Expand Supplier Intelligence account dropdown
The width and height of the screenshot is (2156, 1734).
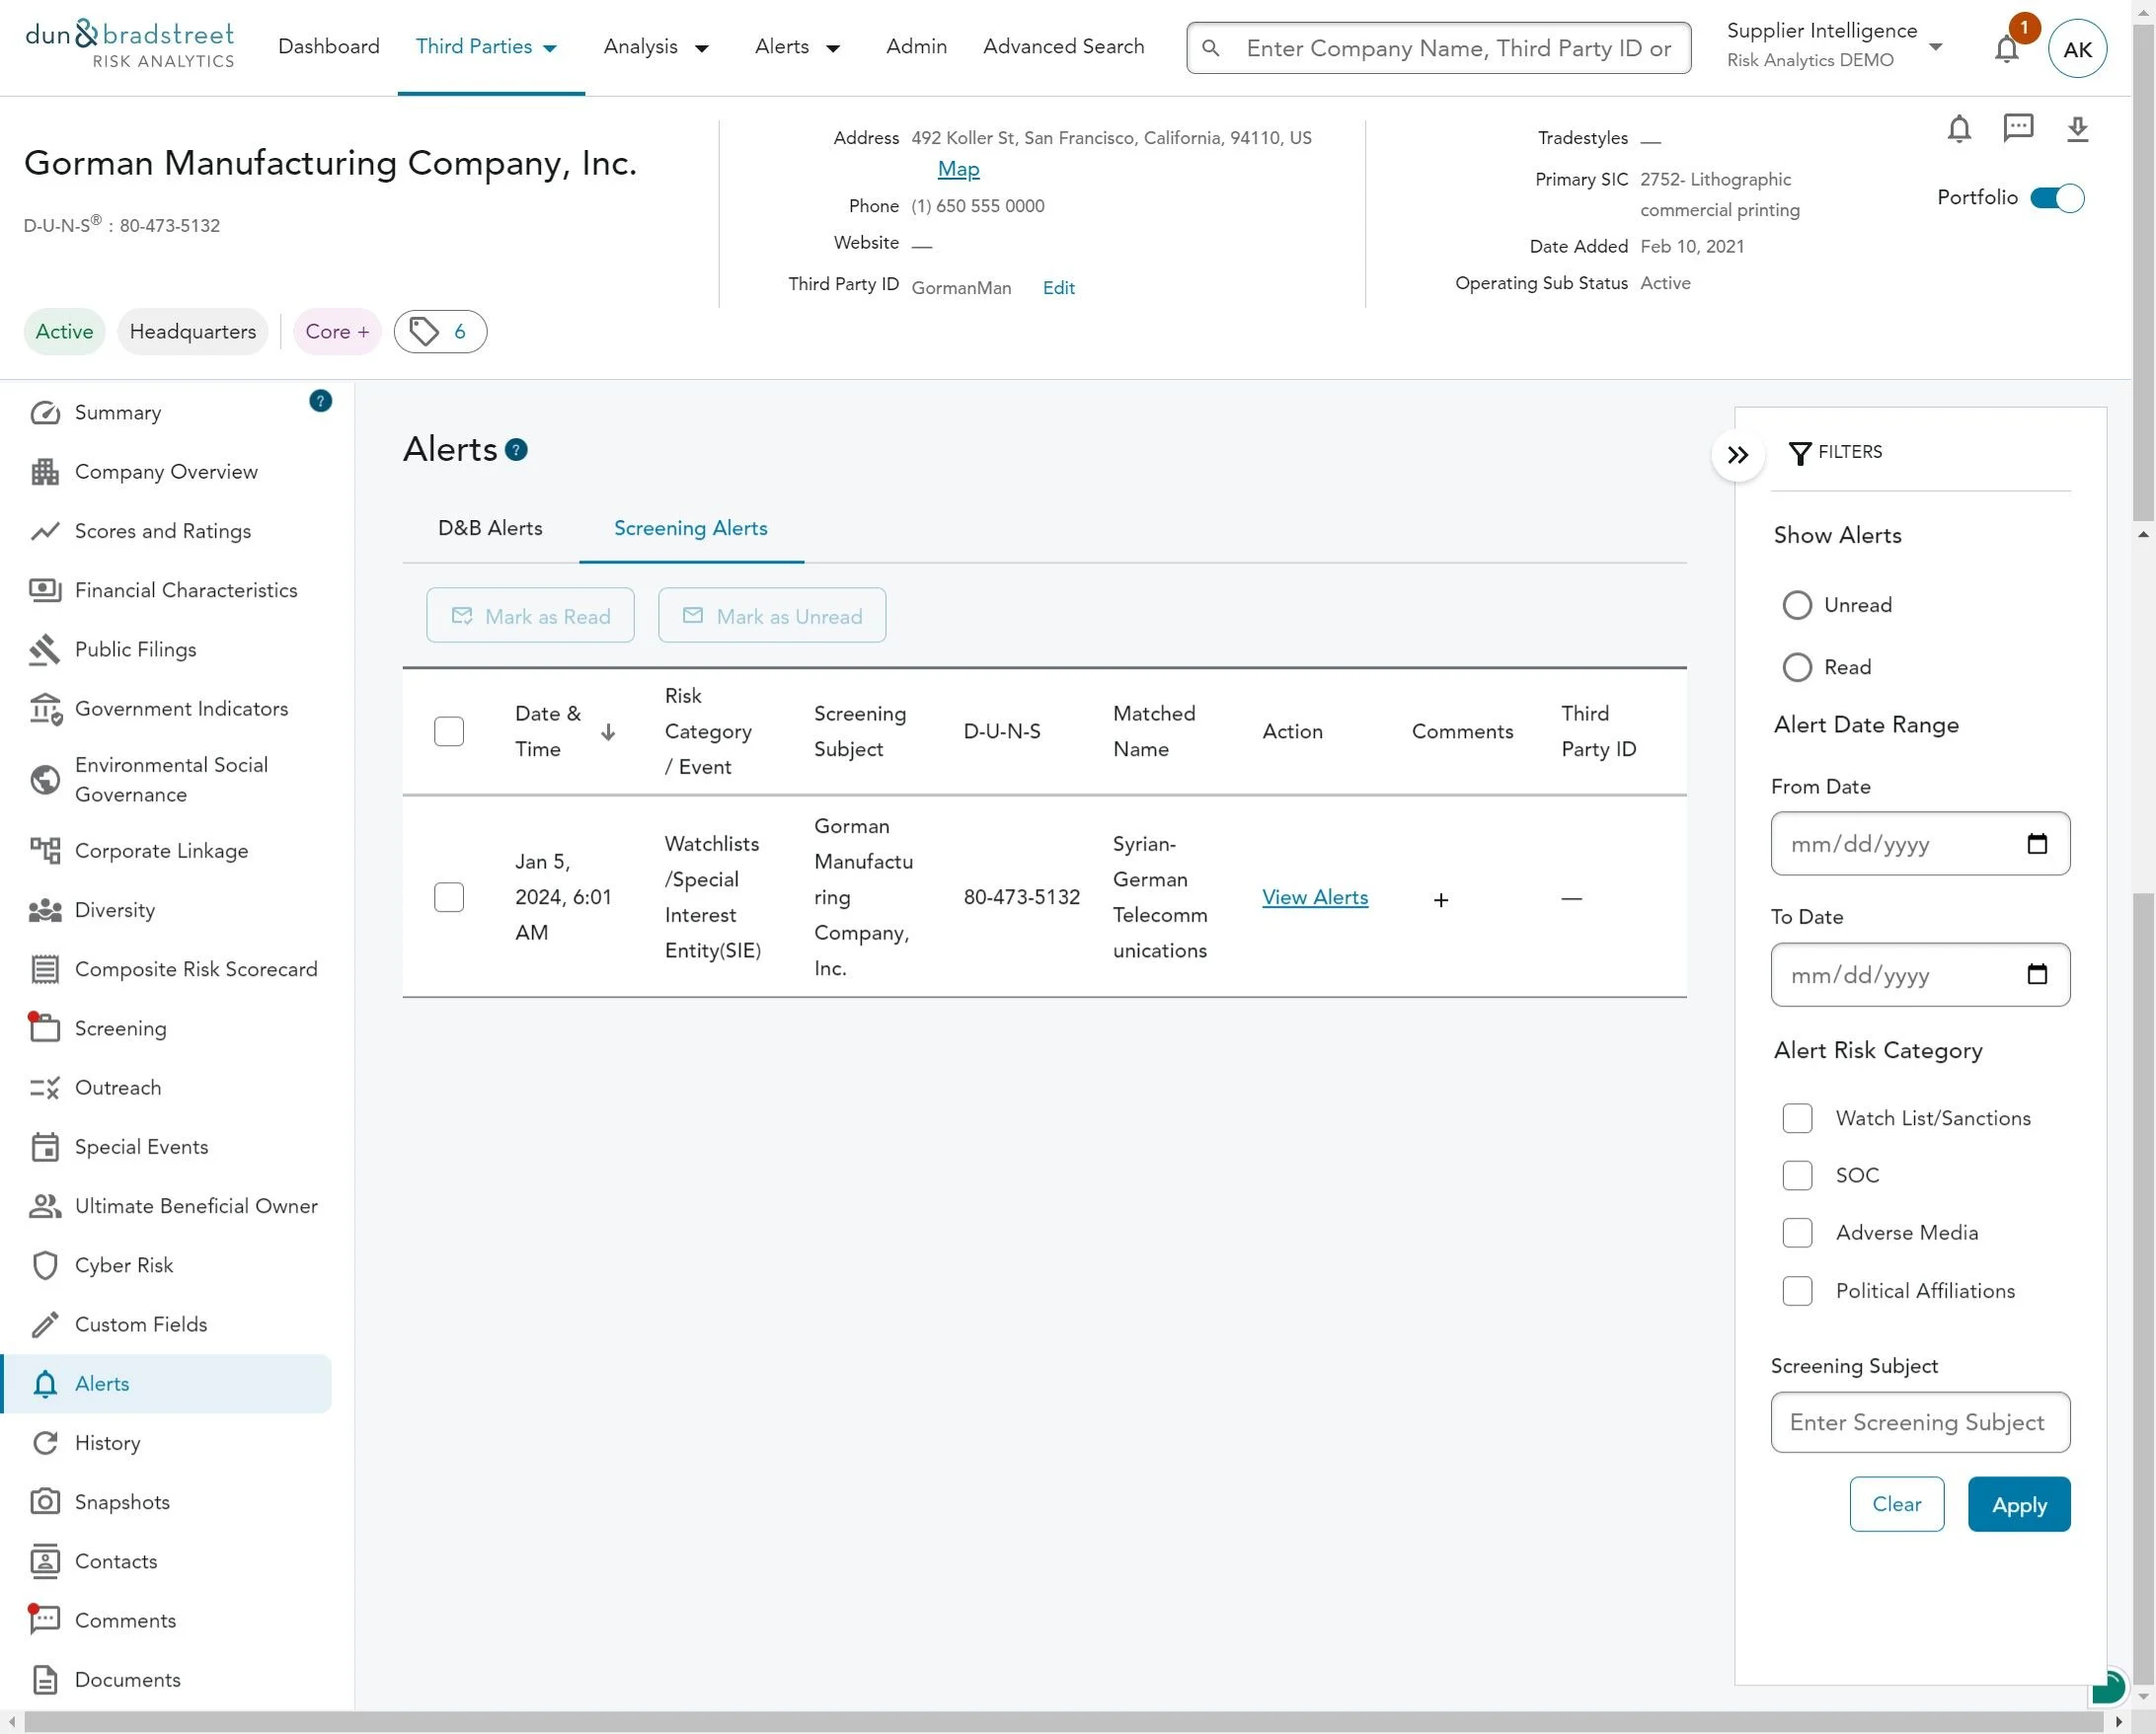[x=1934, y=47]
